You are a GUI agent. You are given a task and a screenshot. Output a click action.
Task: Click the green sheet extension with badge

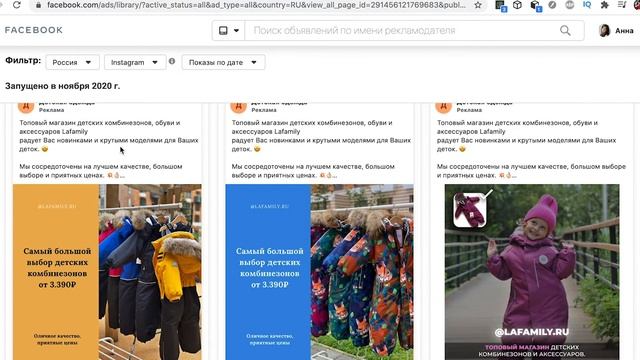500,6
